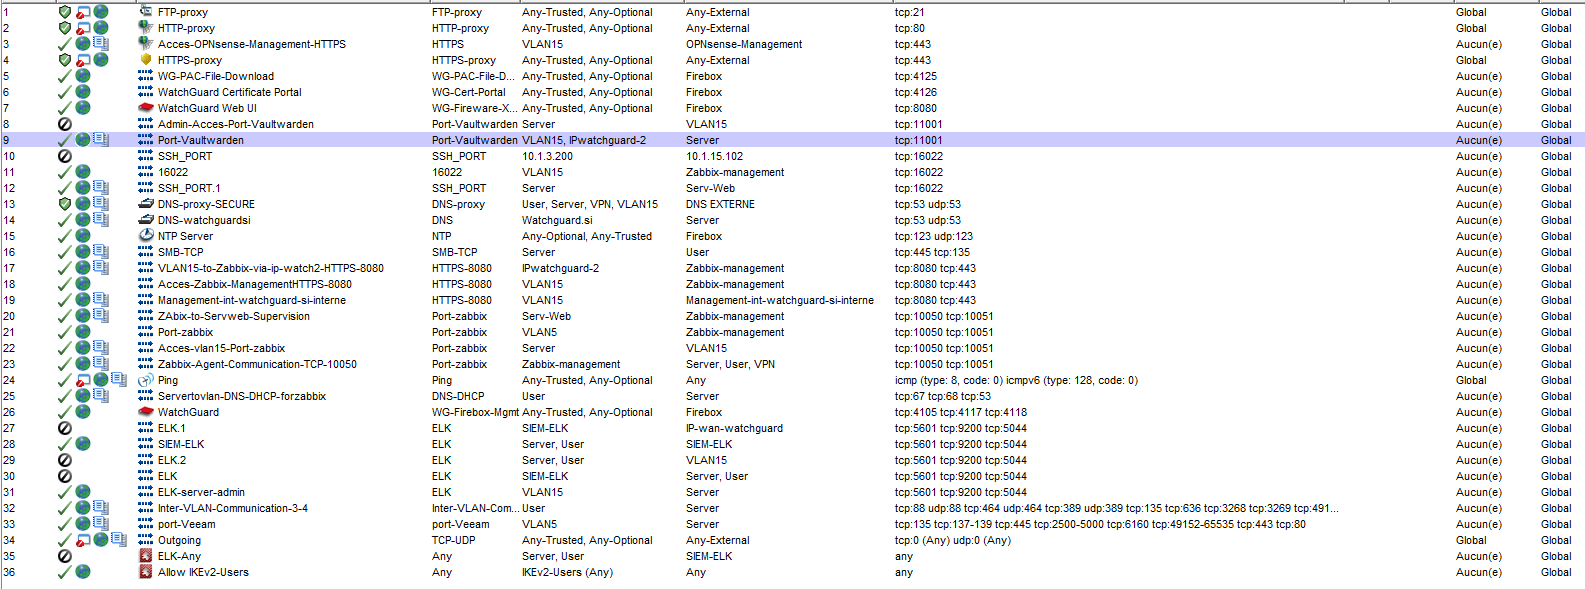Click the disabled symbol on Admin-Acces-Port-Vaultwarden row
The image size is (1585, 589).
[x=65, y=124]
